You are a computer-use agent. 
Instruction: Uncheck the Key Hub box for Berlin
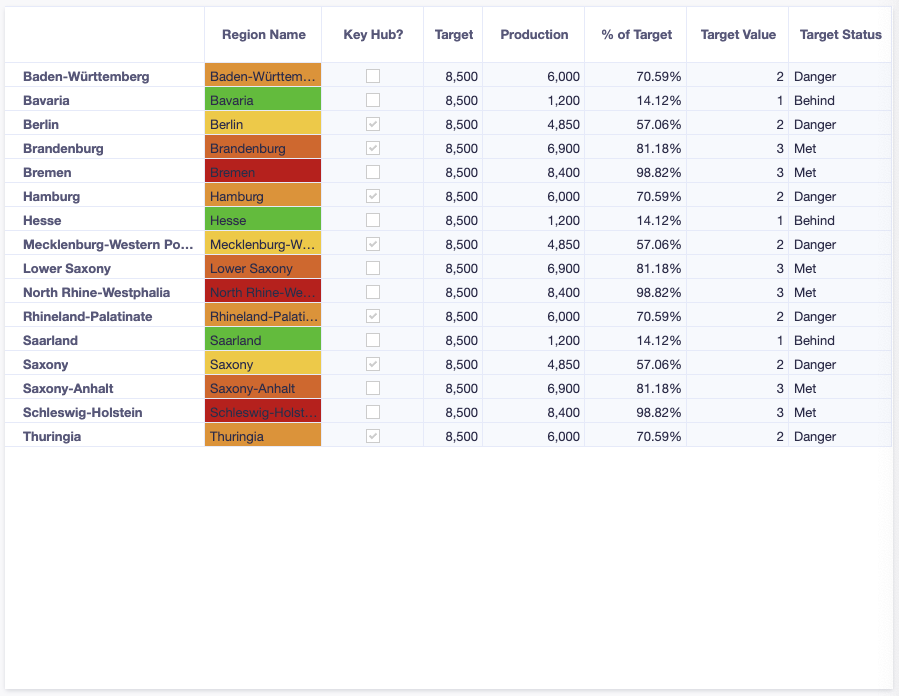point(373,124)
